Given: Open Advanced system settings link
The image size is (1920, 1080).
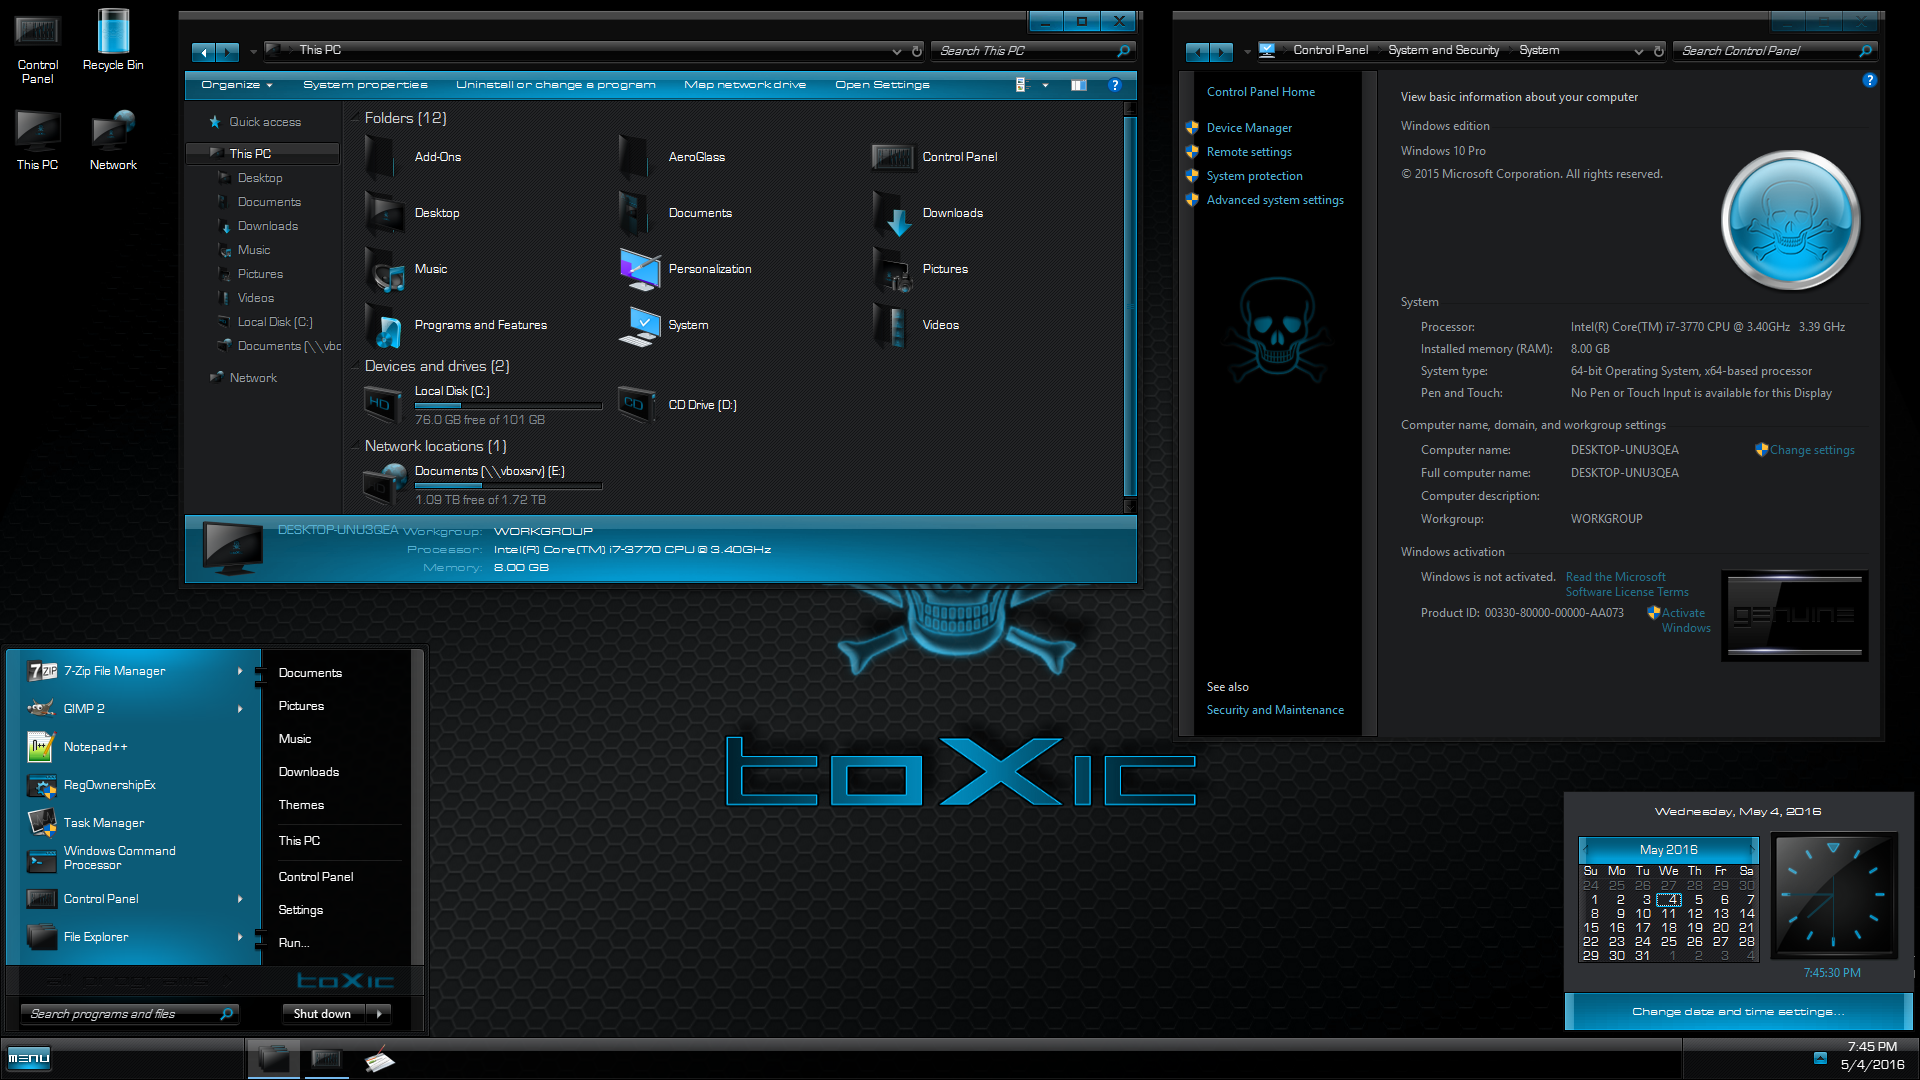Looking at the screenshot, I should 1275,200.
